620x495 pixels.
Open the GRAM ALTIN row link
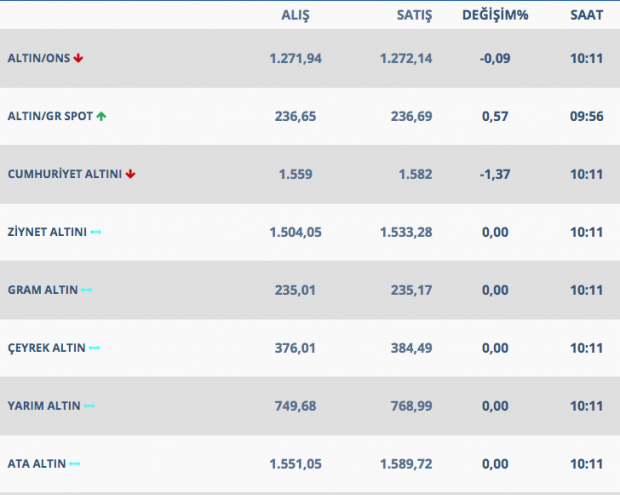(x=42, y=290)
